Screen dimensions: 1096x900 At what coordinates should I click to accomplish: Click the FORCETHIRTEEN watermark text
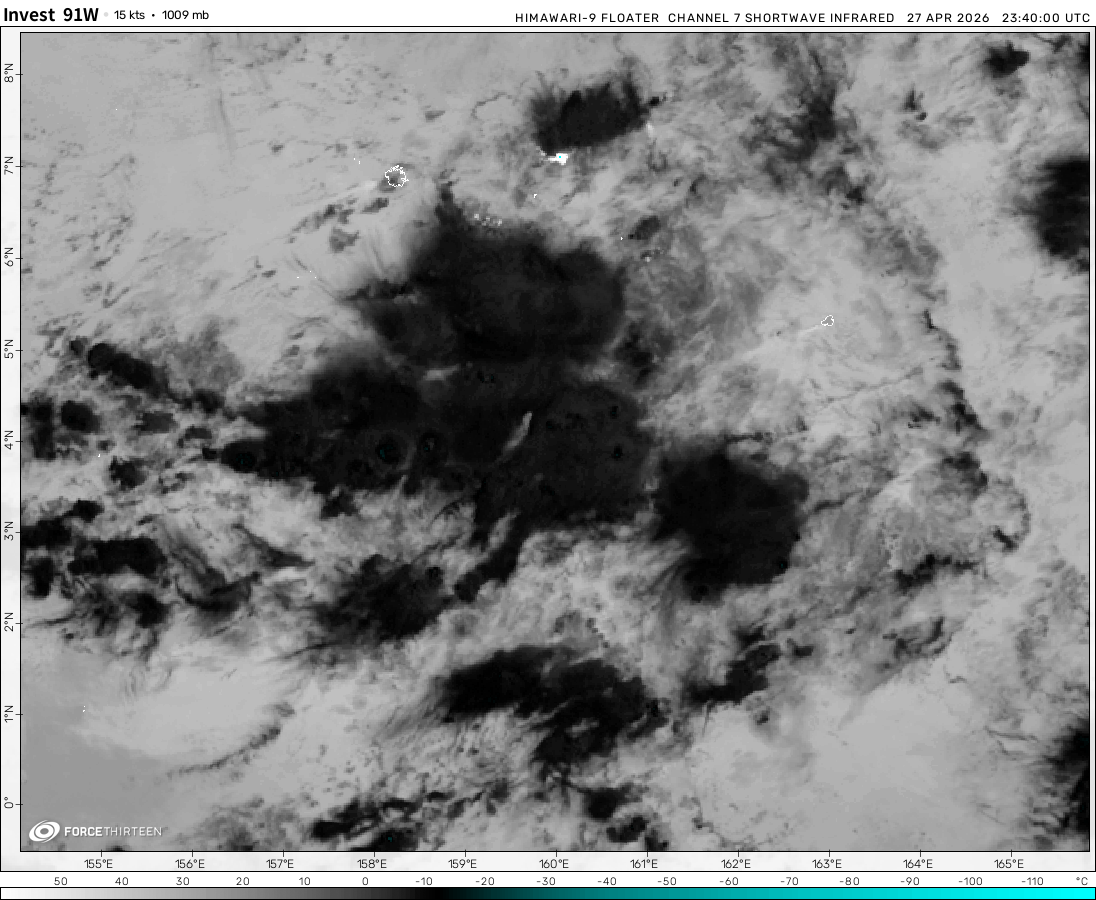click(x=112, y=832)
